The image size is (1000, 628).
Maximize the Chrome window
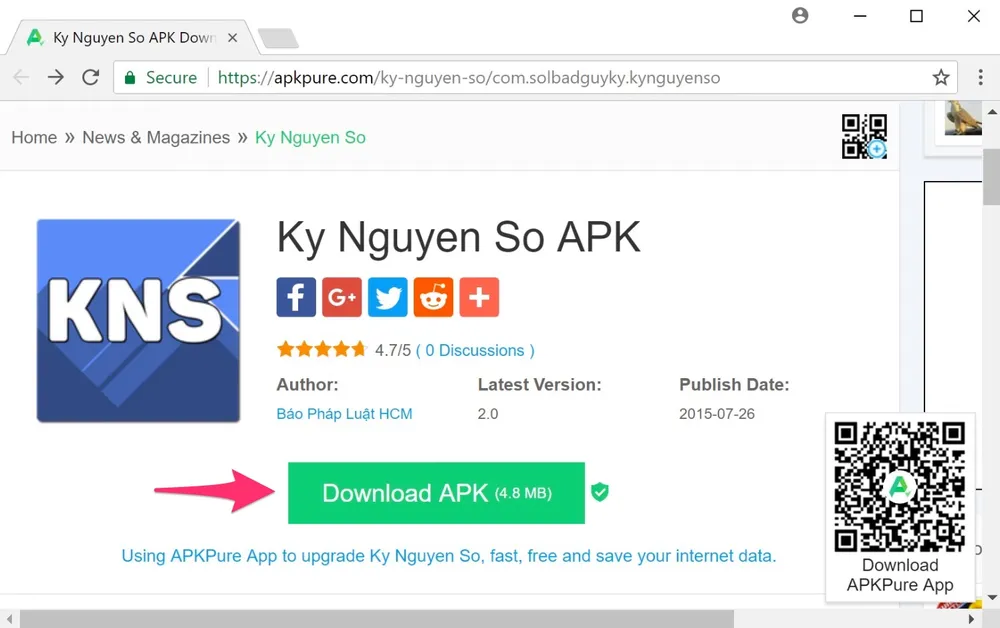[916, 16]
